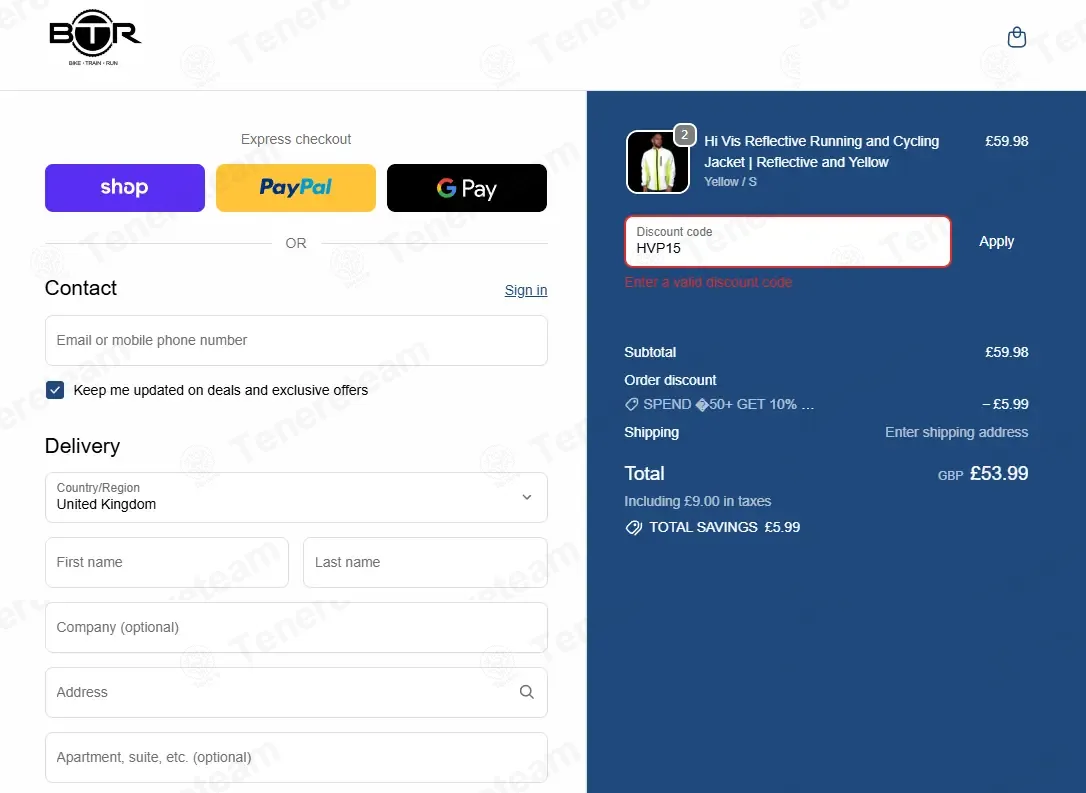This screenshot has width=1086, height=793.
Task: Click the SPEND 50+ GET 10% discount text
Action: tap(729, 404)
